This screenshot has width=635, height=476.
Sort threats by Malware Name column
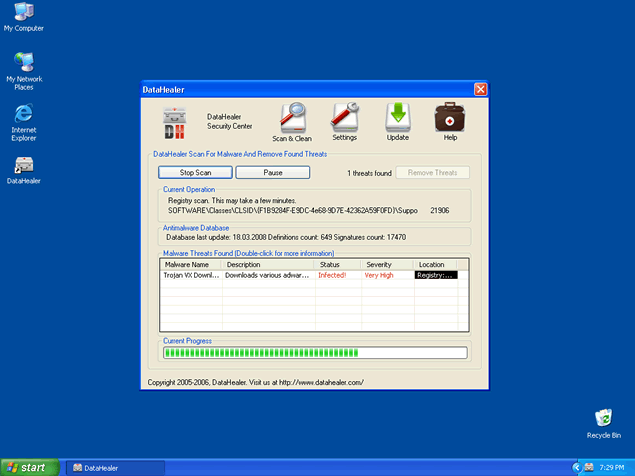pos(191,264)
